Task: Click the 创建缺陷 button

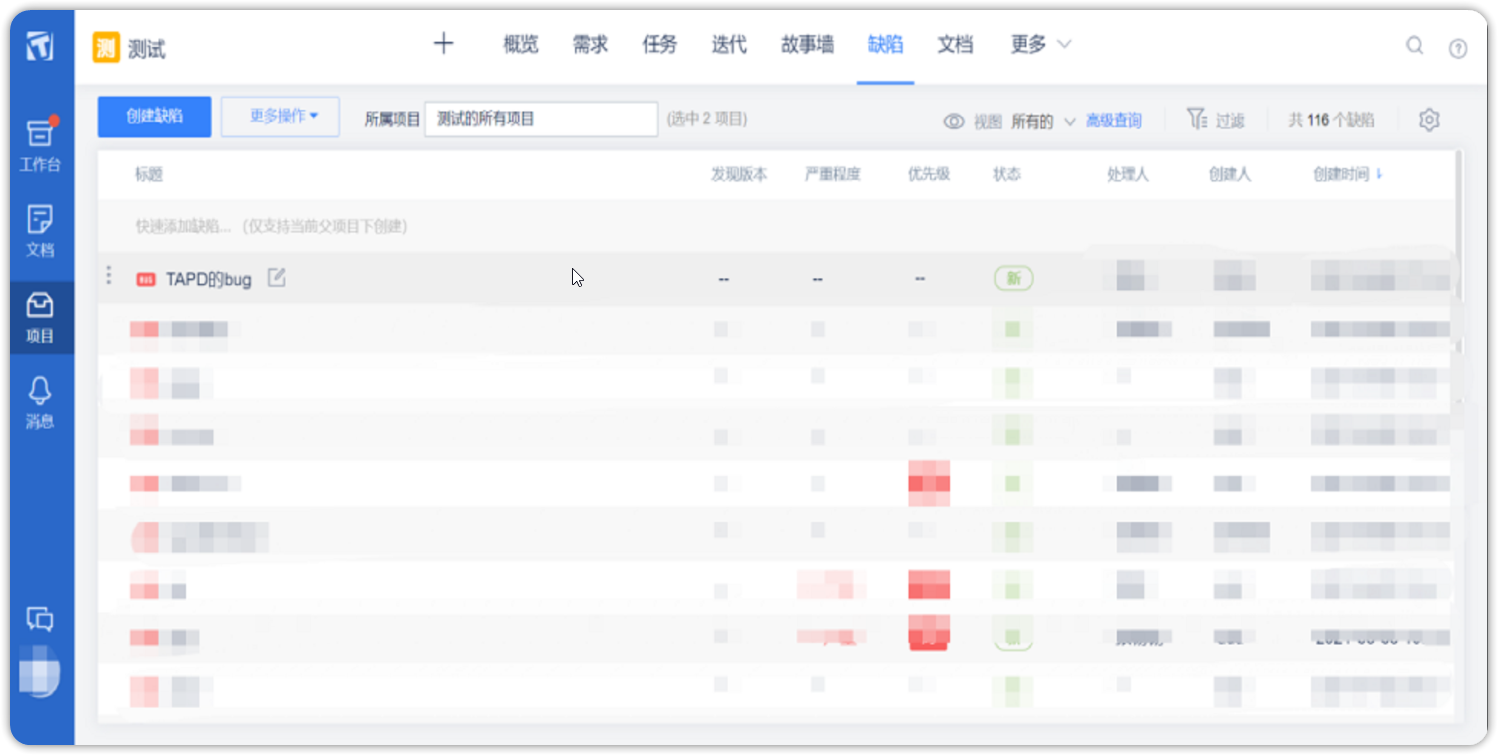Action: [154, 117]
